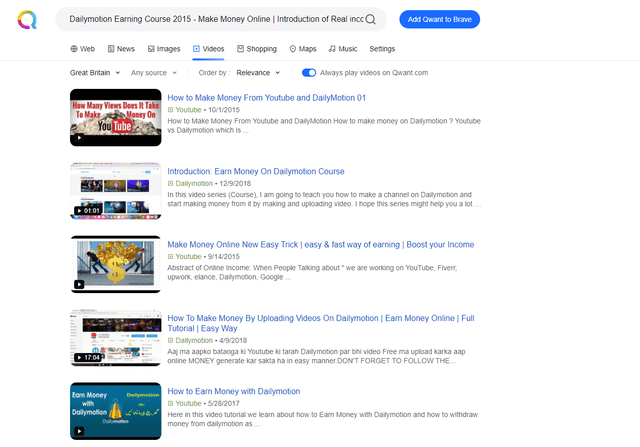The image size is (640, 447).
Task: Click Dailymotion source dated 12/9/2018
Action: point(190,183)
